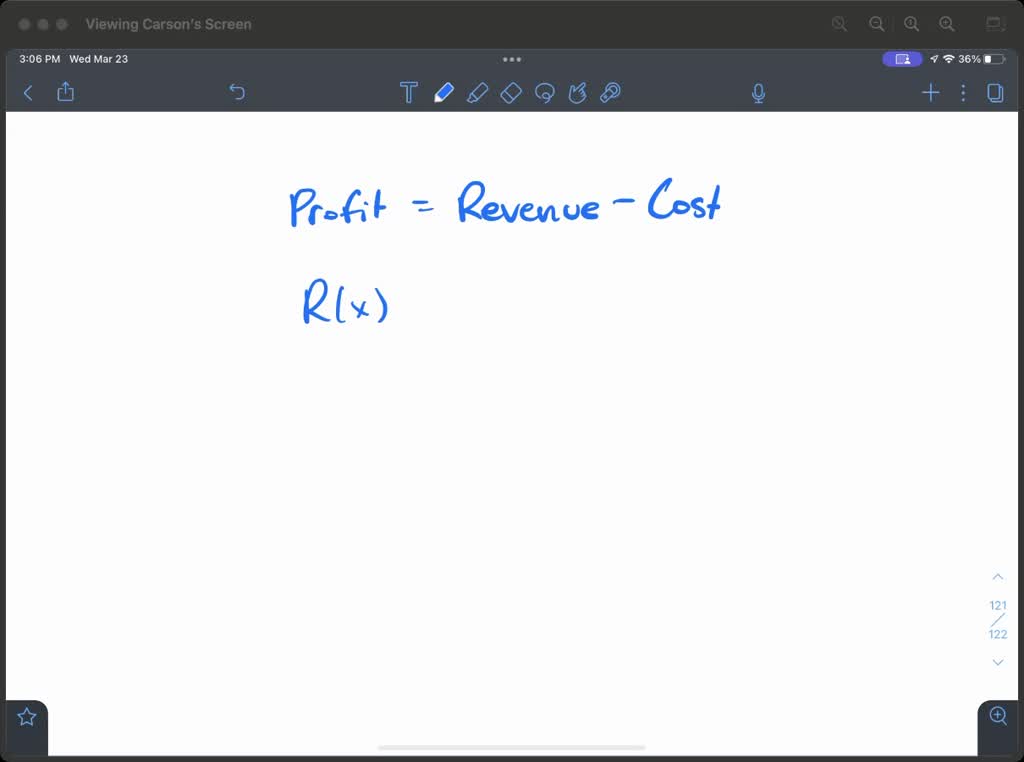
Task: Go to previous page with up chevron
Action: 997,576
